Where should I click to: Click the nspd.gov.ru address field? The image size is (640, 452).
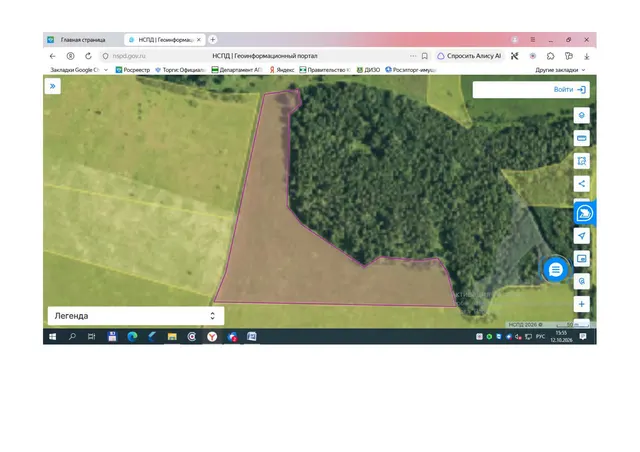pos(129,56)
